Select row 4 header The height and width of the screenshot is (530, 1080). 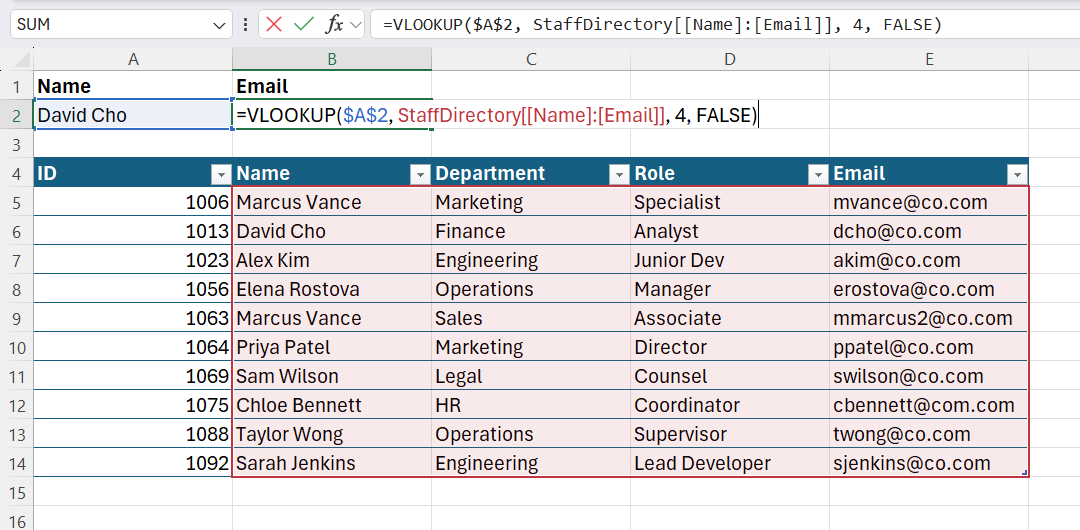pos(17,172)
